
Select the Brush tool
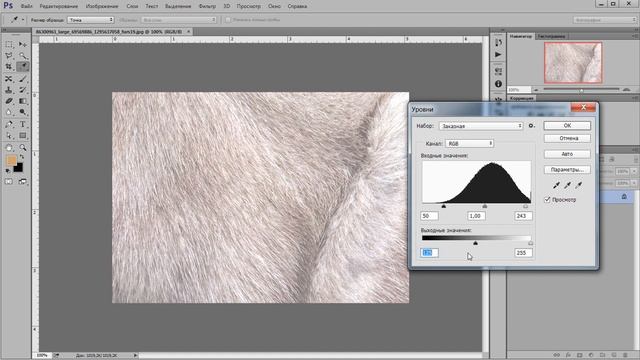tap(22, 78)
